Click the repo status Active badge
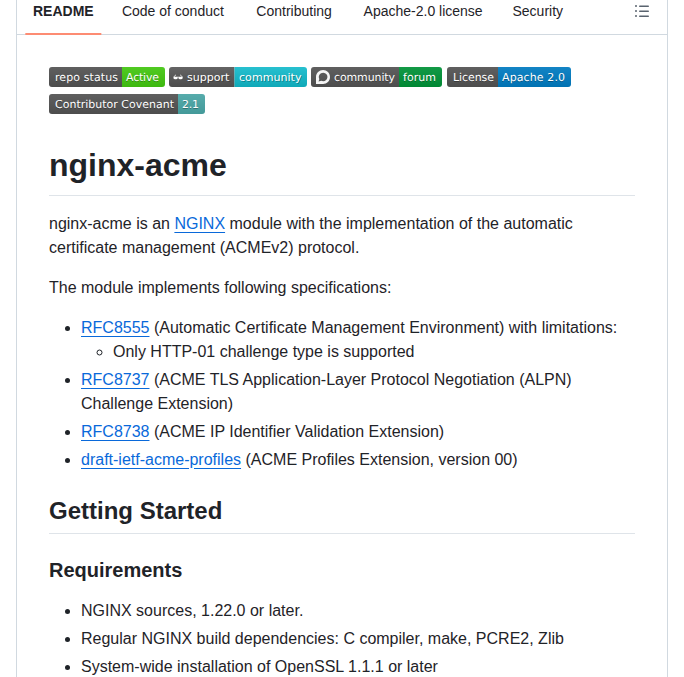This screenshot has height=677, width=684. (x=107, y=77)
